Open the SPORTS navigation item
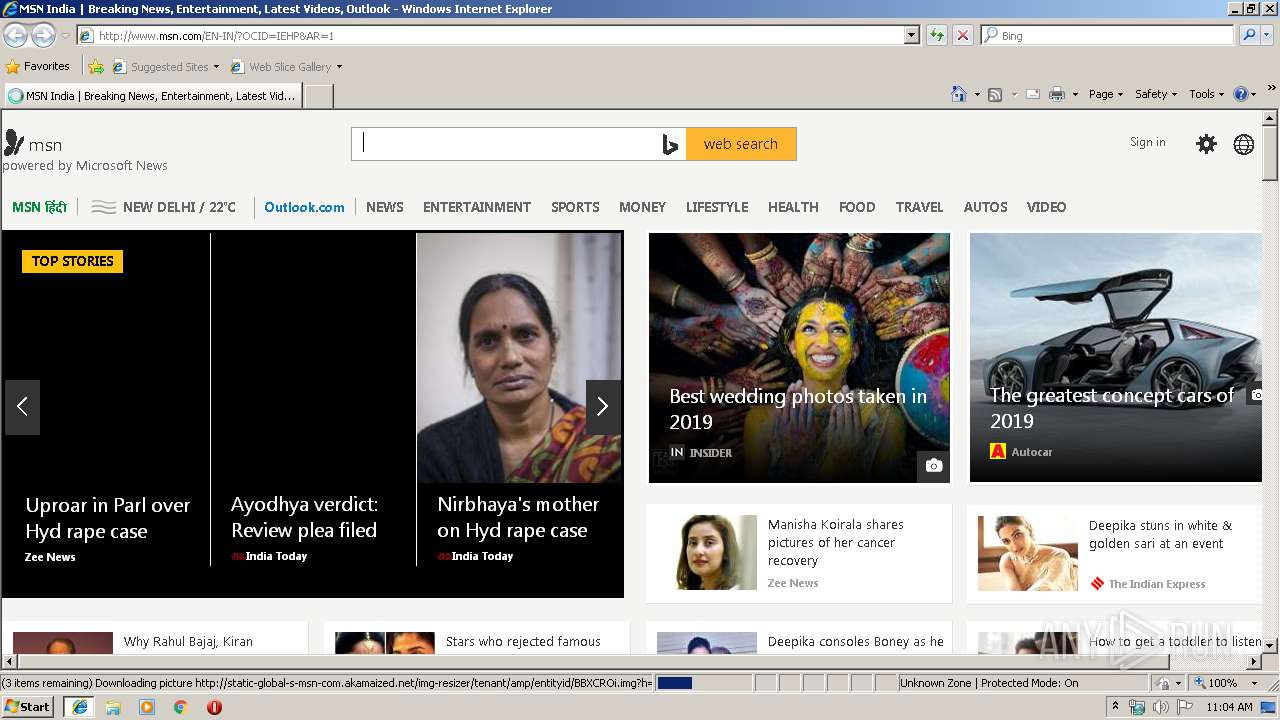The width and height of the screenshot is (1280, 720). point(575,207)
